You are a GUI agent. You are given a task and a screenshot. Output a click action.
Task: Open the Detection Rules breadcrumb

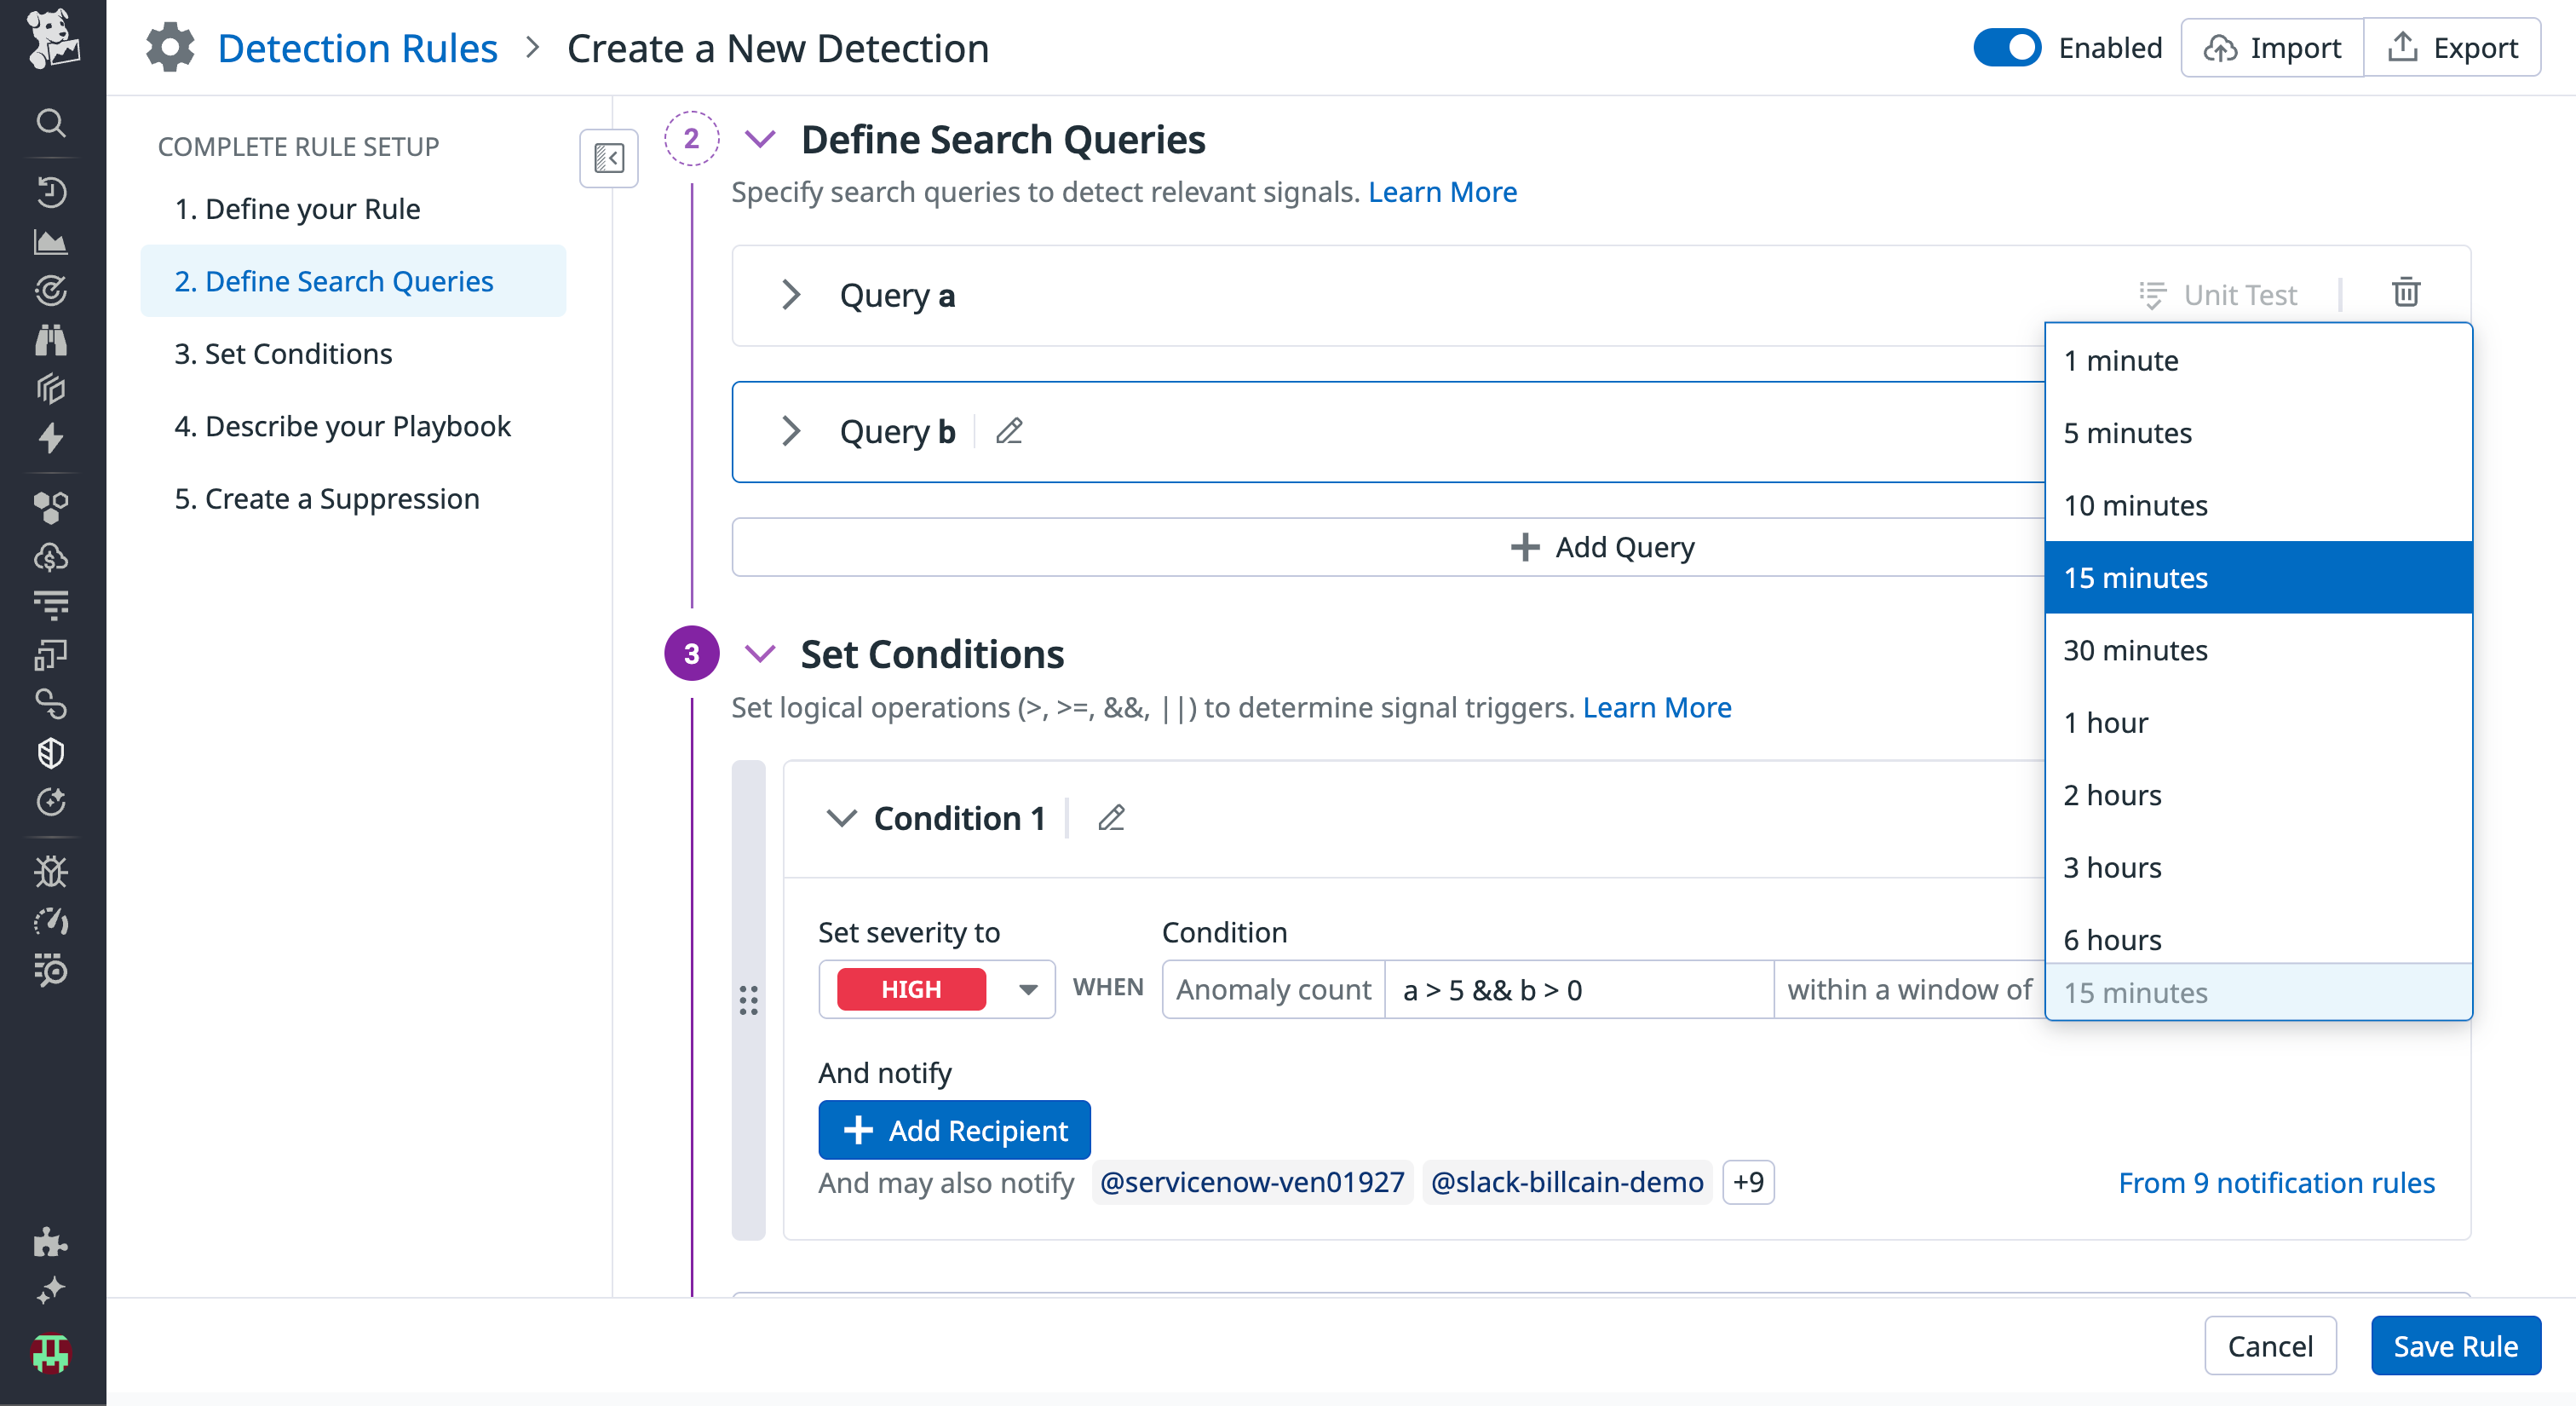357,47
